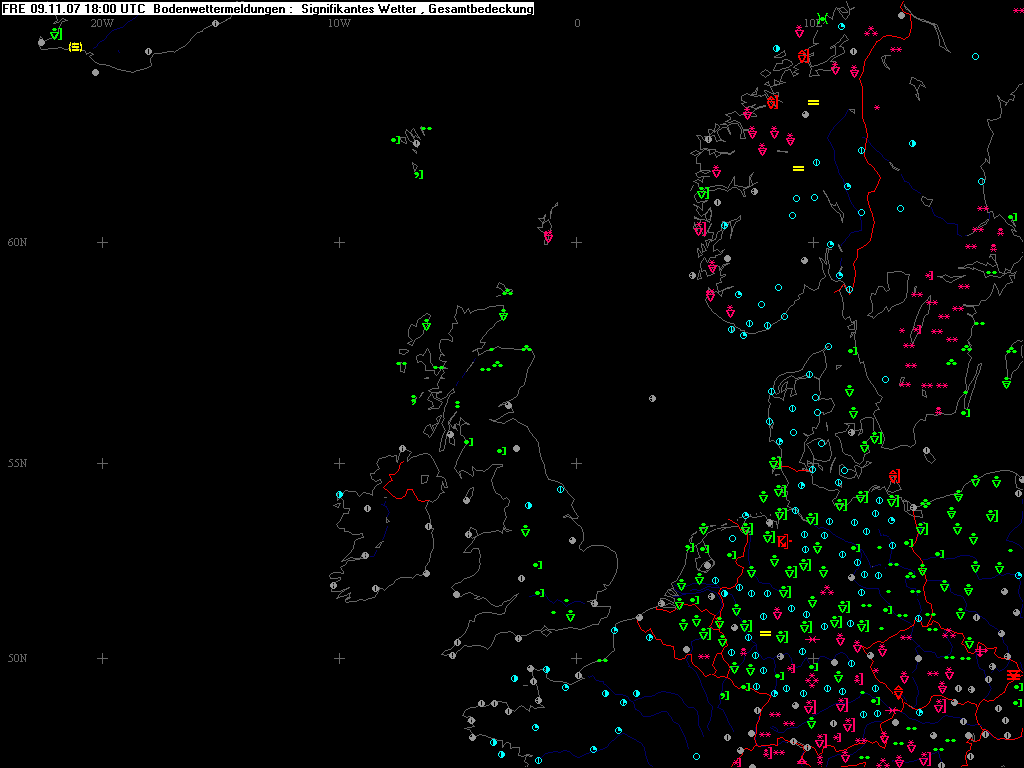Viewport: 1024px width, 768px height.
Task: Select the red thunderstorm symbol in northern Germany
Action: pos(782,541)
